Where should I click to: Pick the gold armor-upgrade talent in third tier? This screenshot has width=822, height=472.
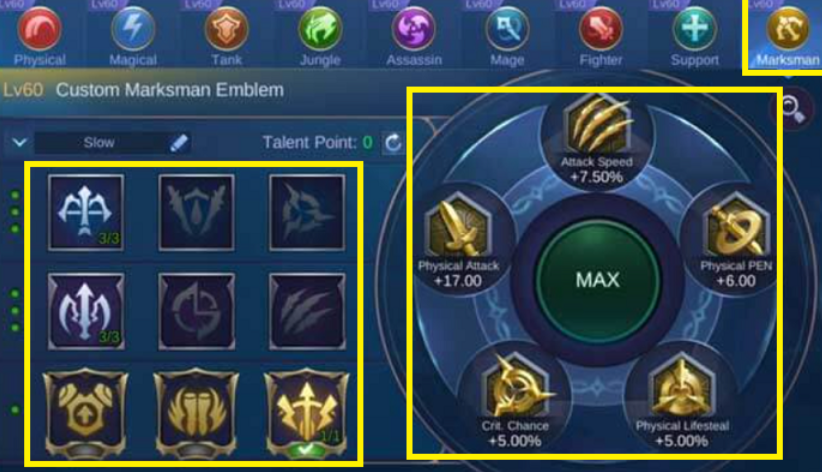(86, 413)
